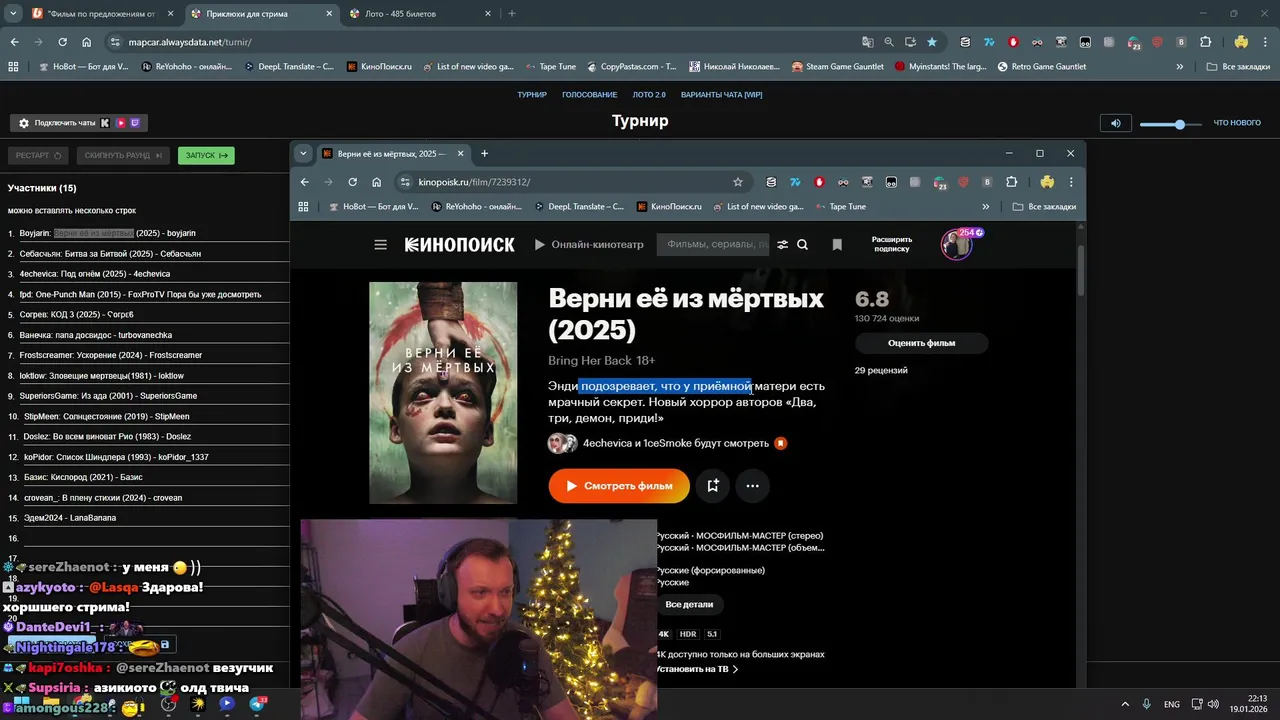Viewport: 1280px width, 720px height.
Task: Open 'Все закладки' folder in Kinopoisk window
Action: point(1045,207)
